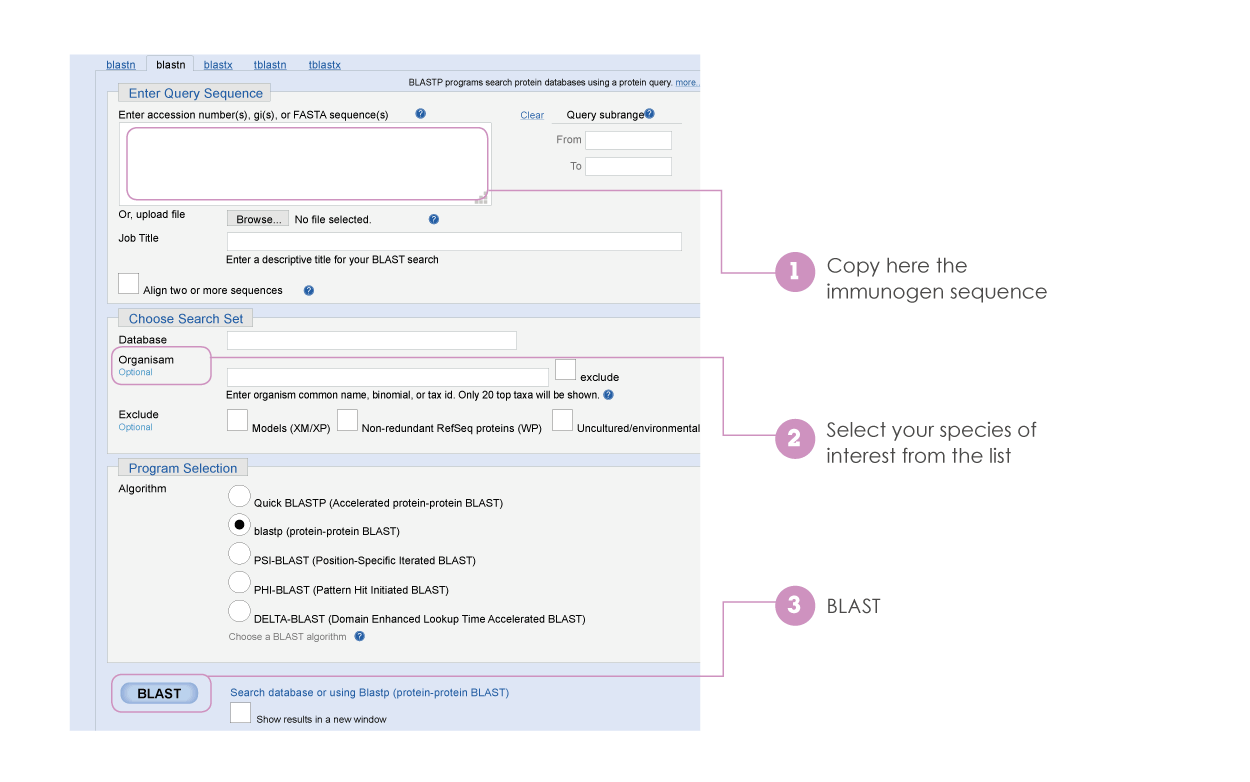Image resolution: width=1250 pixels, height=782 pixels.
Task: Click the pink step 1 circle
Action: [x=795, y=271]
